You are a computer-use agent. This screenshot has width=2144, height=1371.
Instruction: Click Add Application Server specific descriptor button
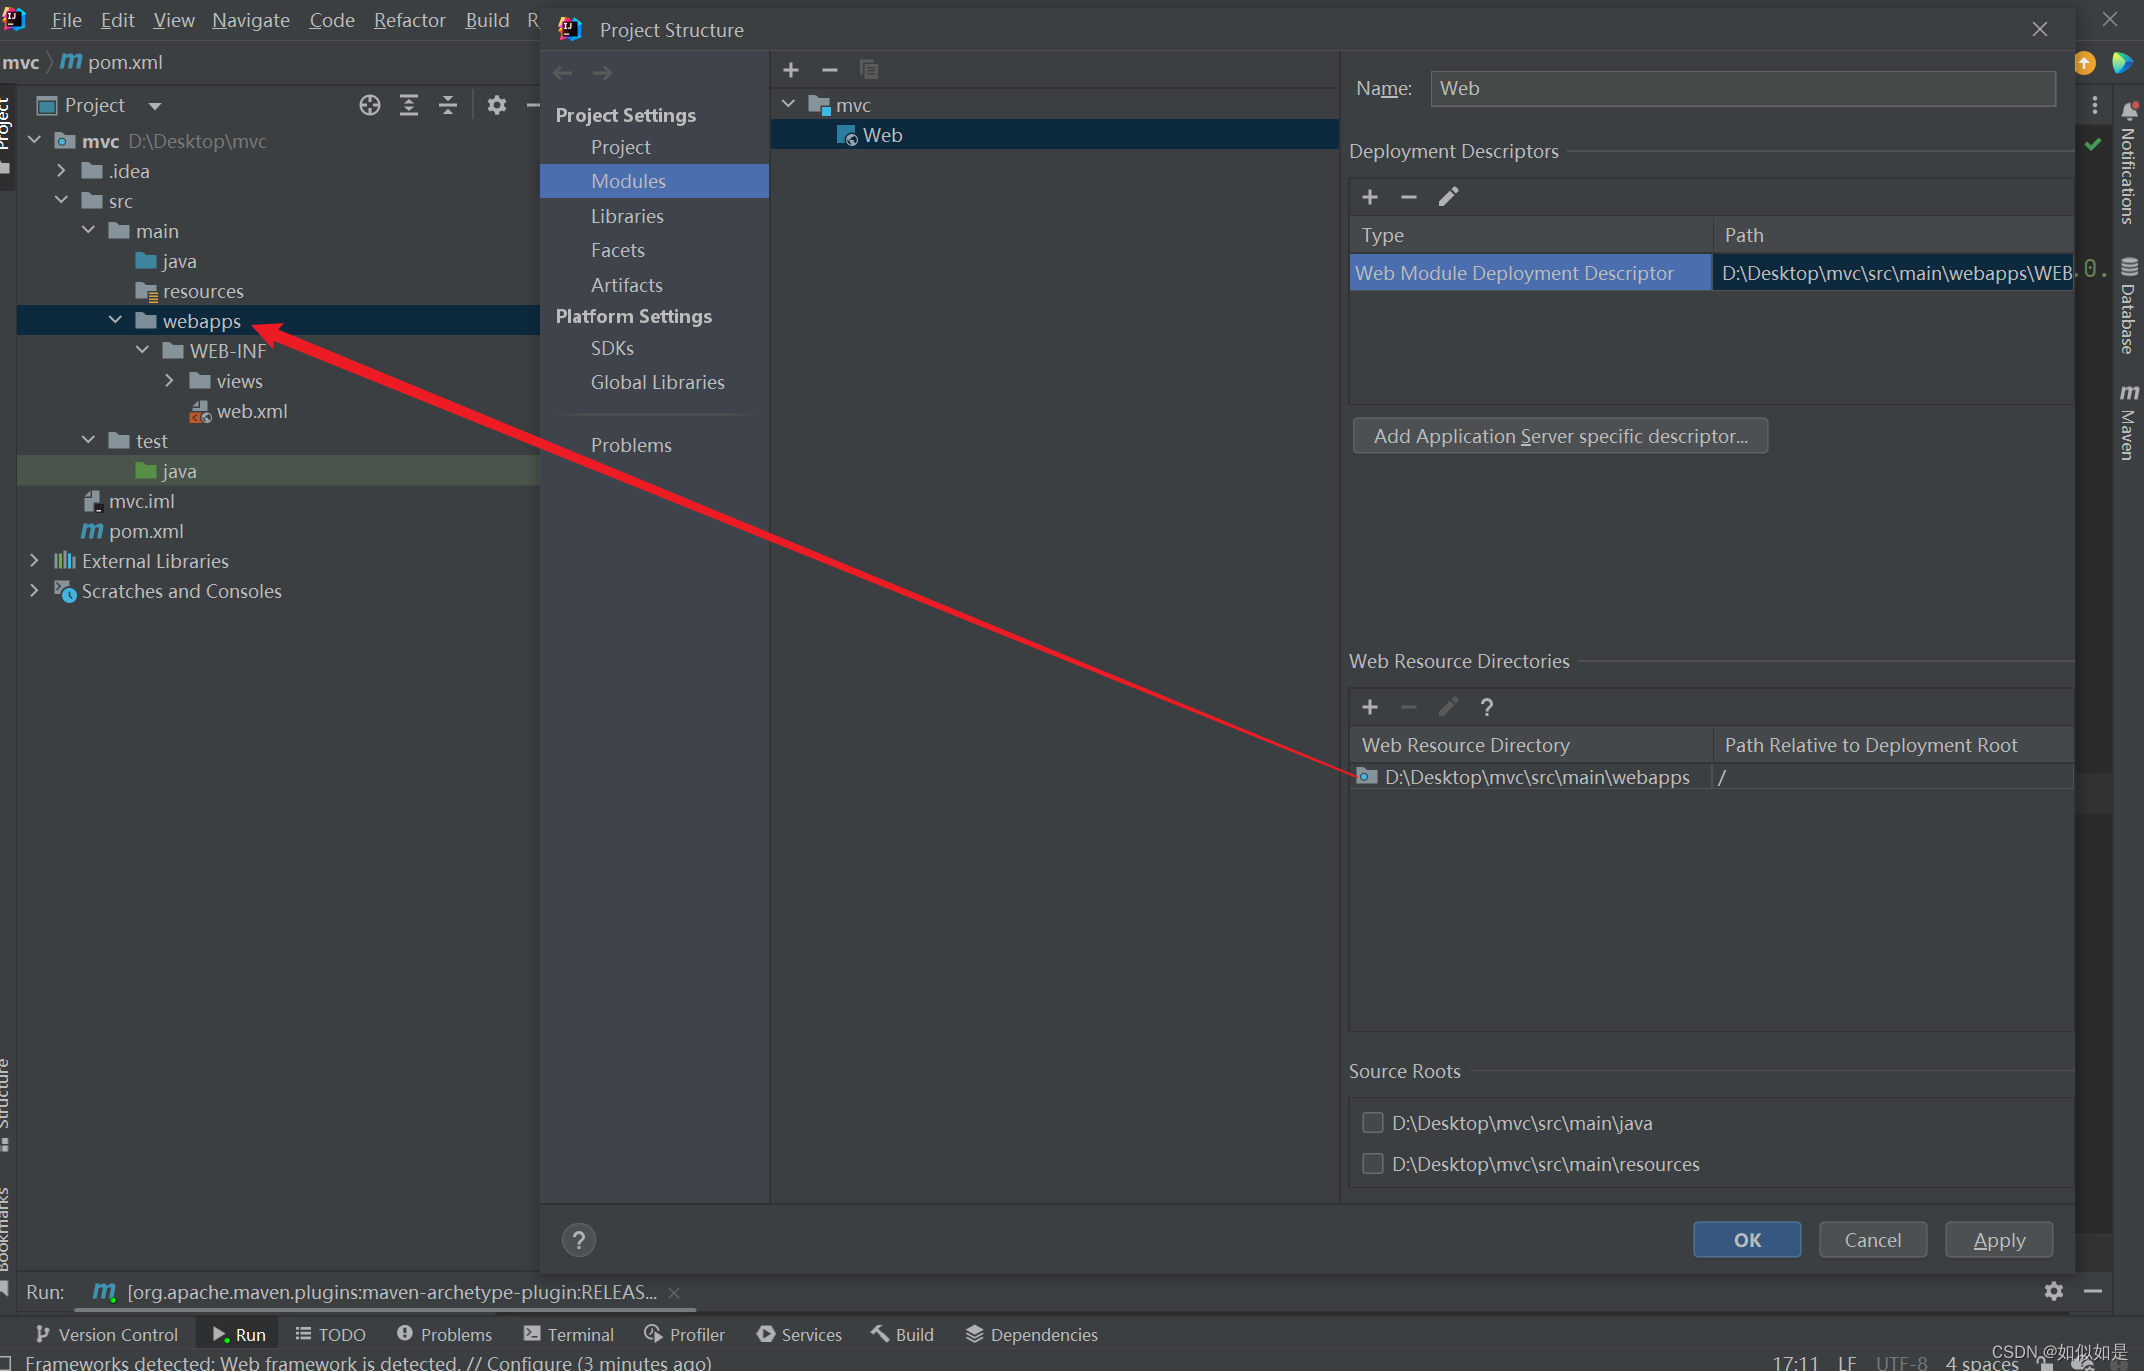[1559, 436]
